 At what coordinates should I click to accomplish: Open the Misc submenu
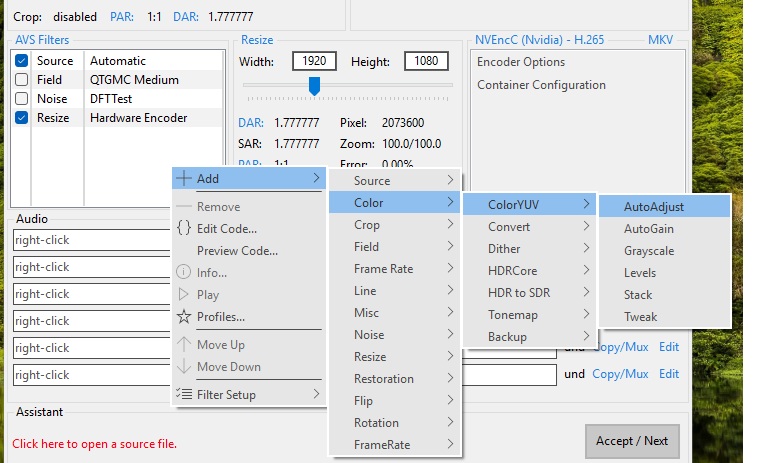click(395, 312)
